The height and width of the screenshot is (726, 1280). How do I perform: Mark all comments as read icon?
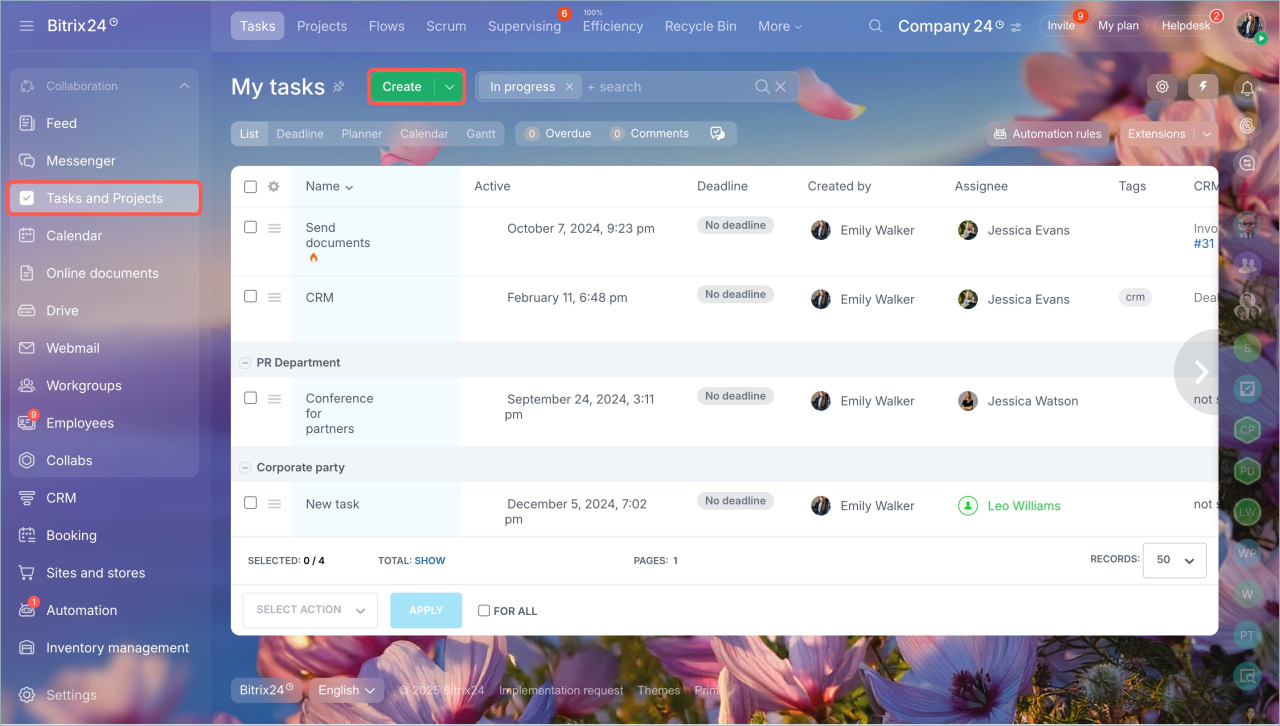pos(717,134)
